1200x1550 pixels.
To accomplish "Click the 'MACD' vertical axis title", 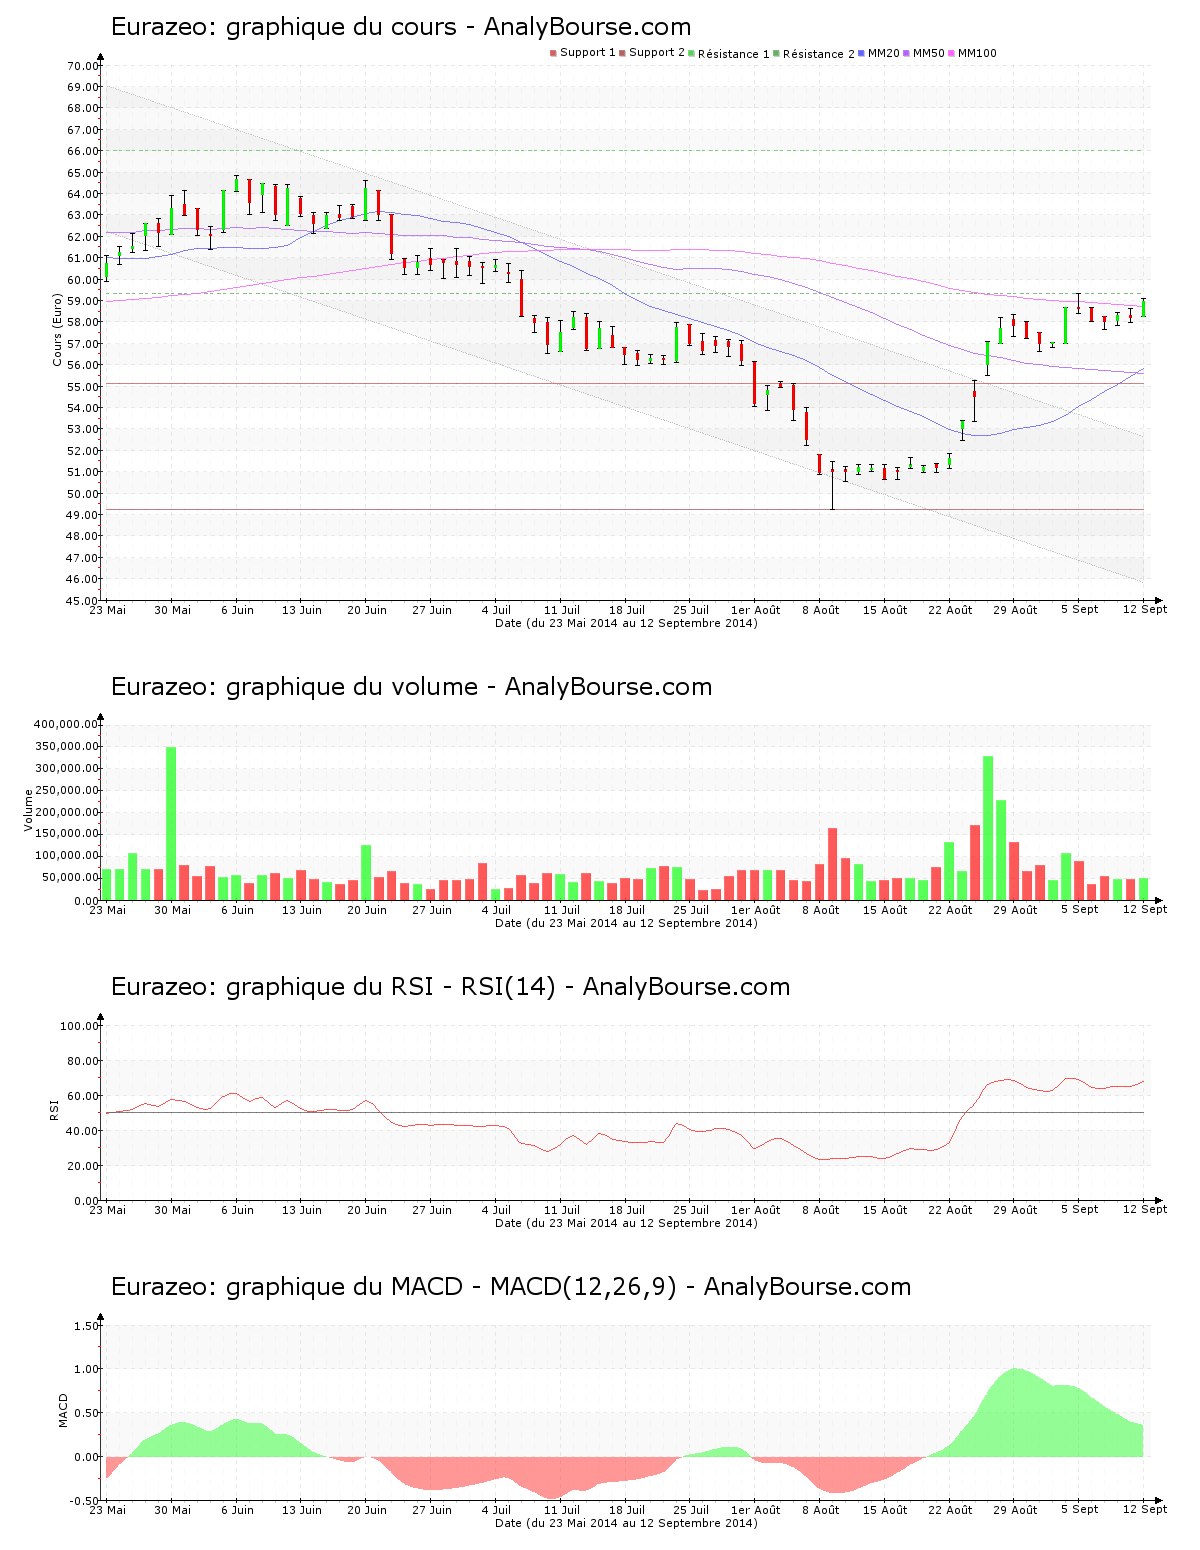I will tap(64, 1410).
